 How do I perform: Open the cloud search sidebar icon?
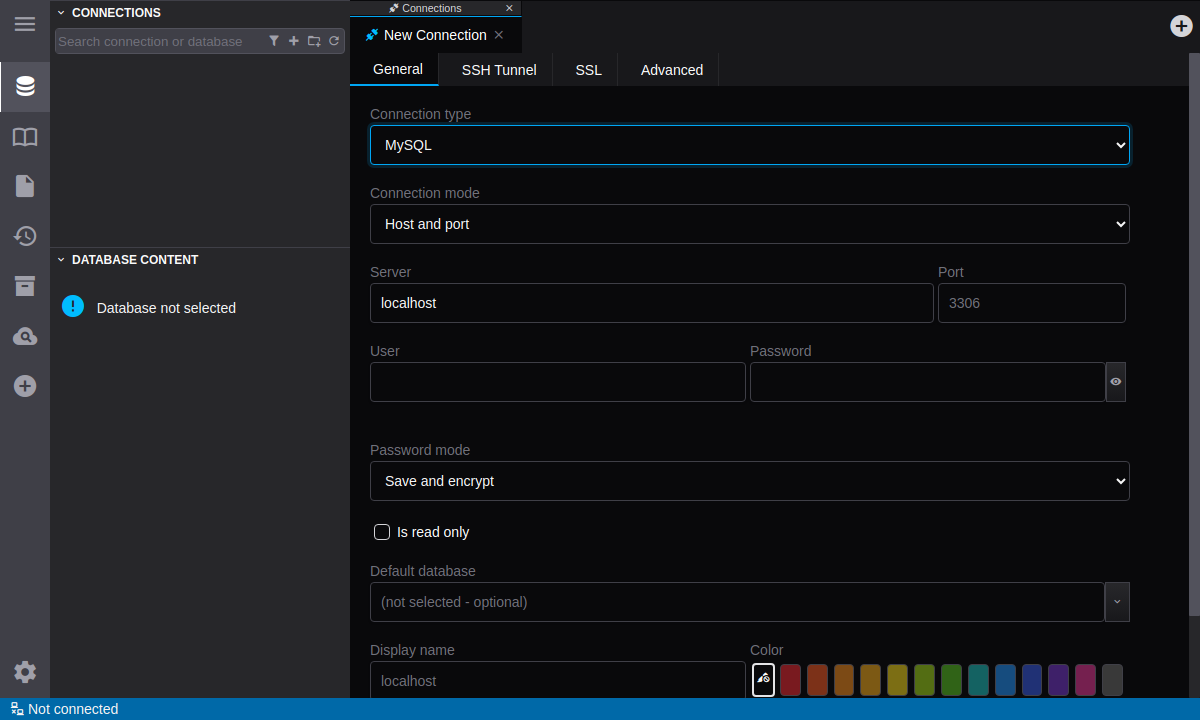[x=25, y=336]
